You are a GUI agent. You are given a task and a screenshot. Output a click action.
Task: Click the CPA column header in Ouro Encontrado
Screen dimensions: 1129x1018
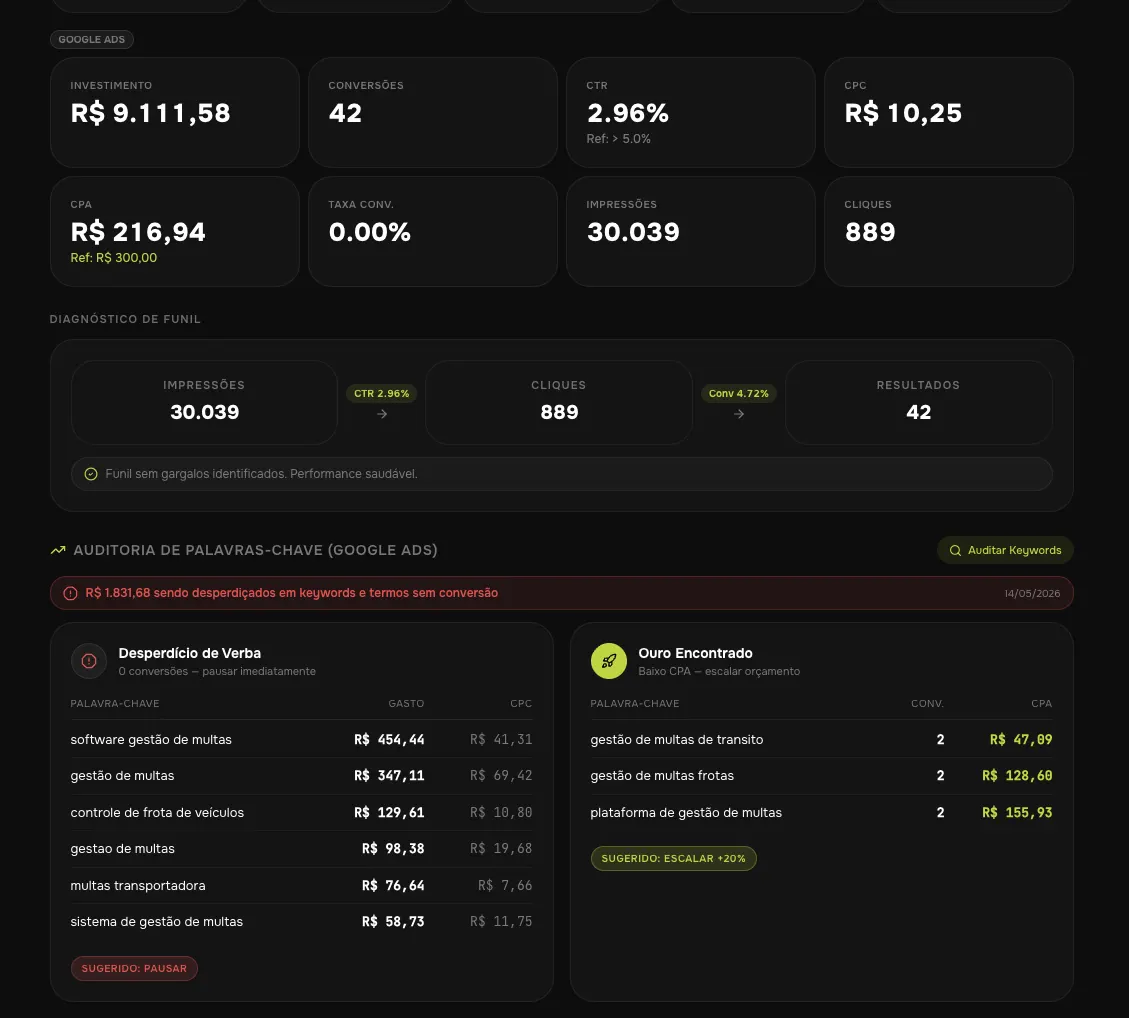[x=1041, y=703]
